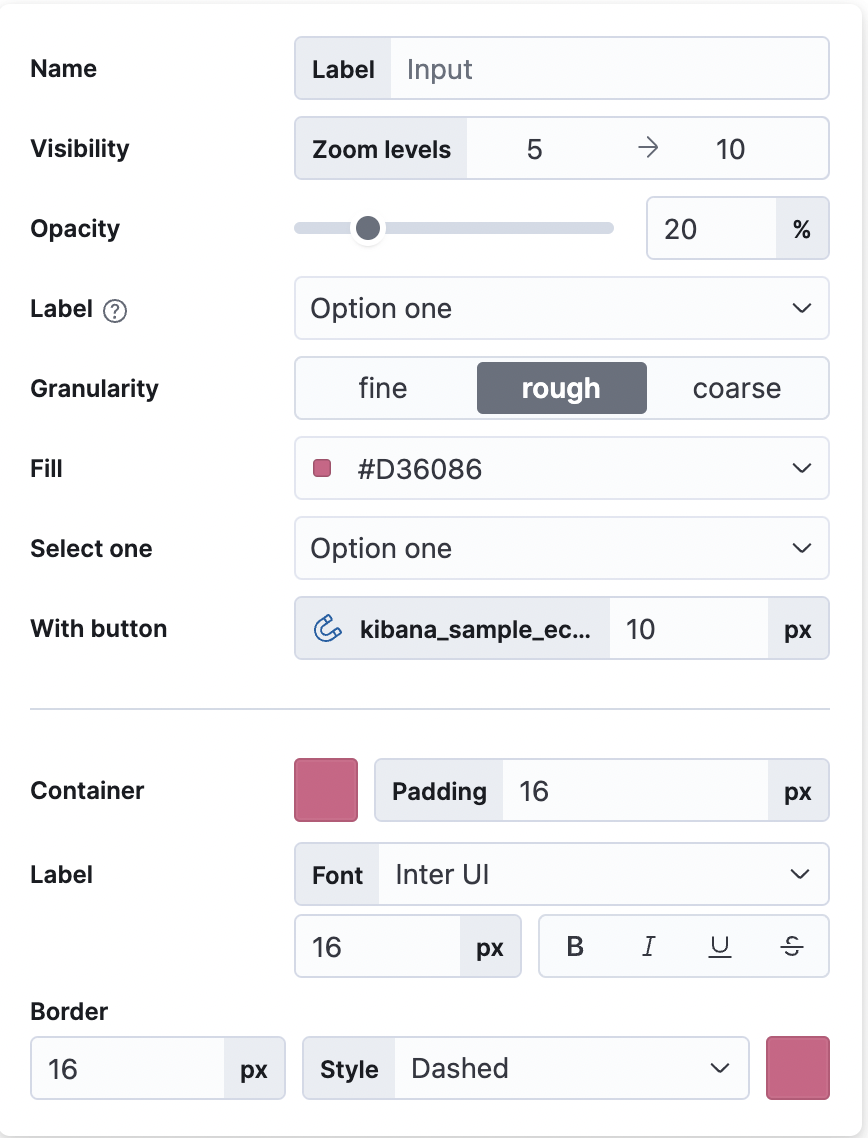Open the Border Style 'Dashed' dropdown
This screenshot has width=868, height=1138.
718,1068
